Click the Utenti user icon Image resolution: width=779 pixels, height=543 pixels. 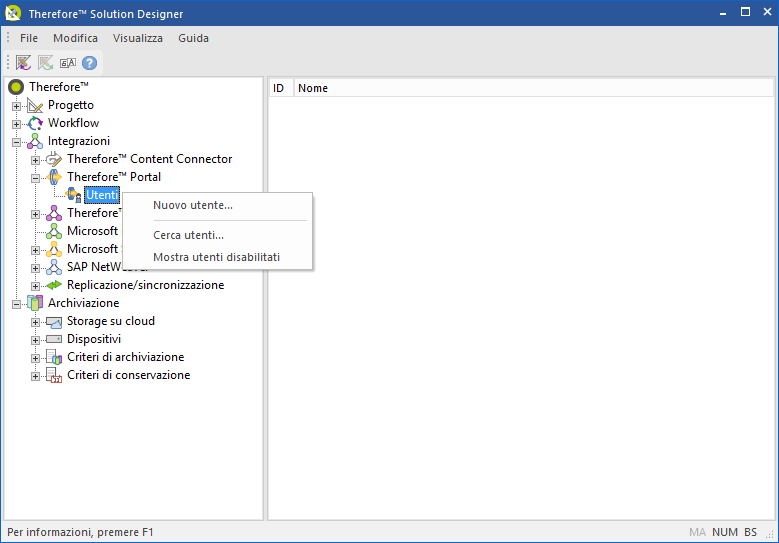coord(73,195)
